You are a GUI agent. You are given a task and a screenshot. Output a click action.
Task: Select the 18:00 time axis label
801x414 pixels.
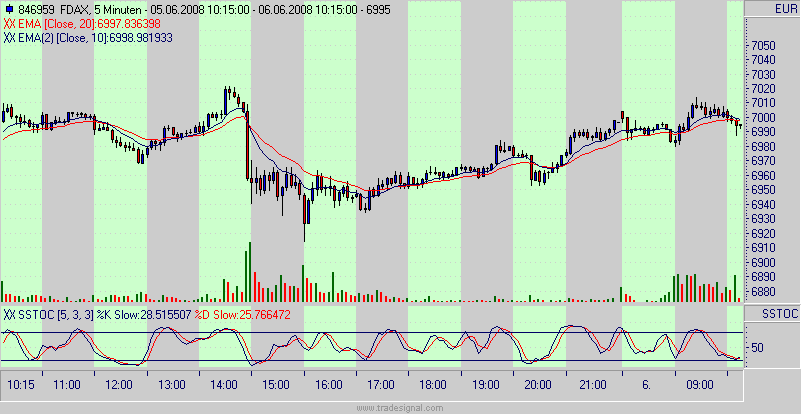pyautogui.click(x=433, y=385)
